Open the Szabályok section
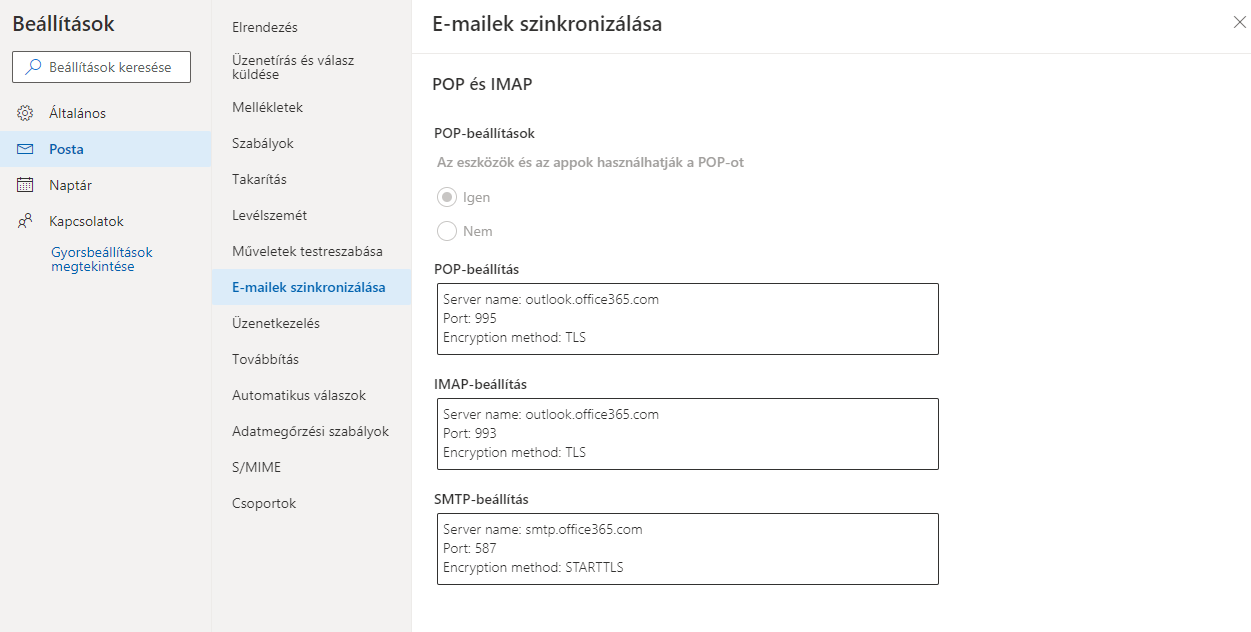The image size is (1251, 632). [x=263, y=143]
